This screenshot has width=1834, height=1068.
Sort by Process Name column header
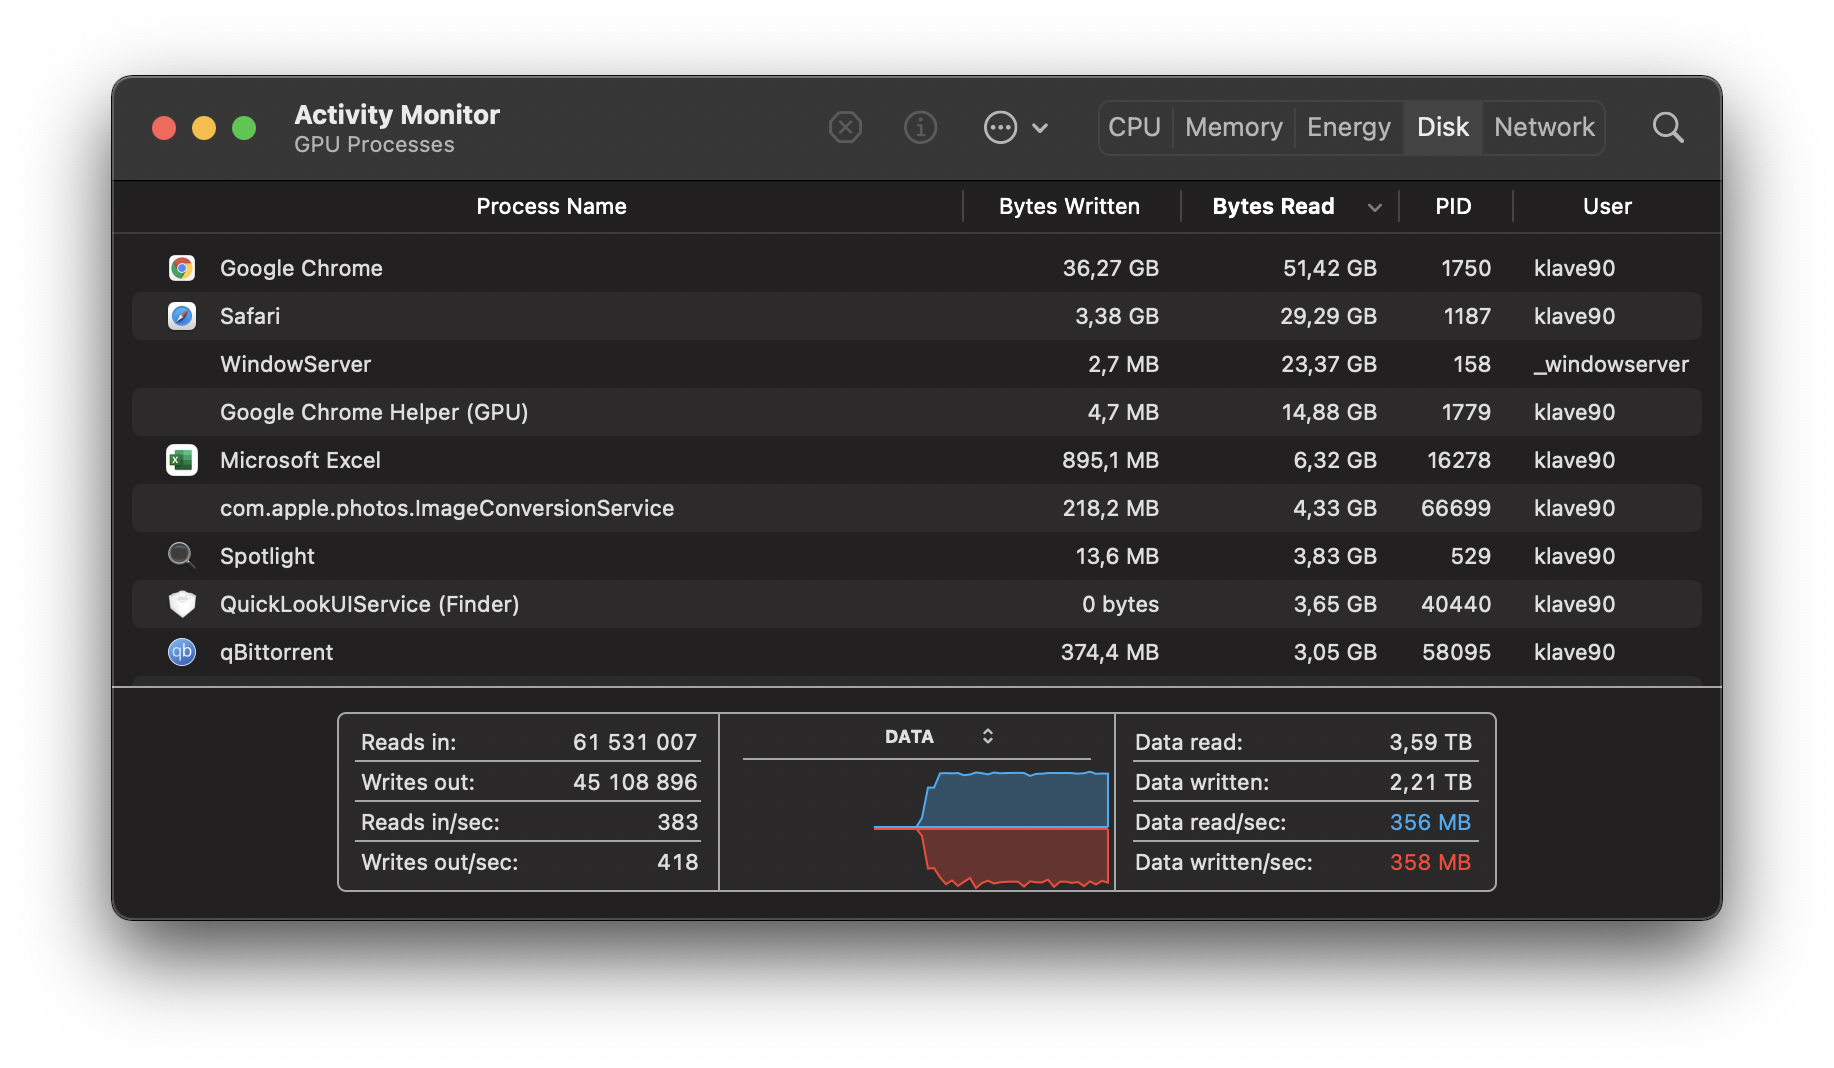551,207
